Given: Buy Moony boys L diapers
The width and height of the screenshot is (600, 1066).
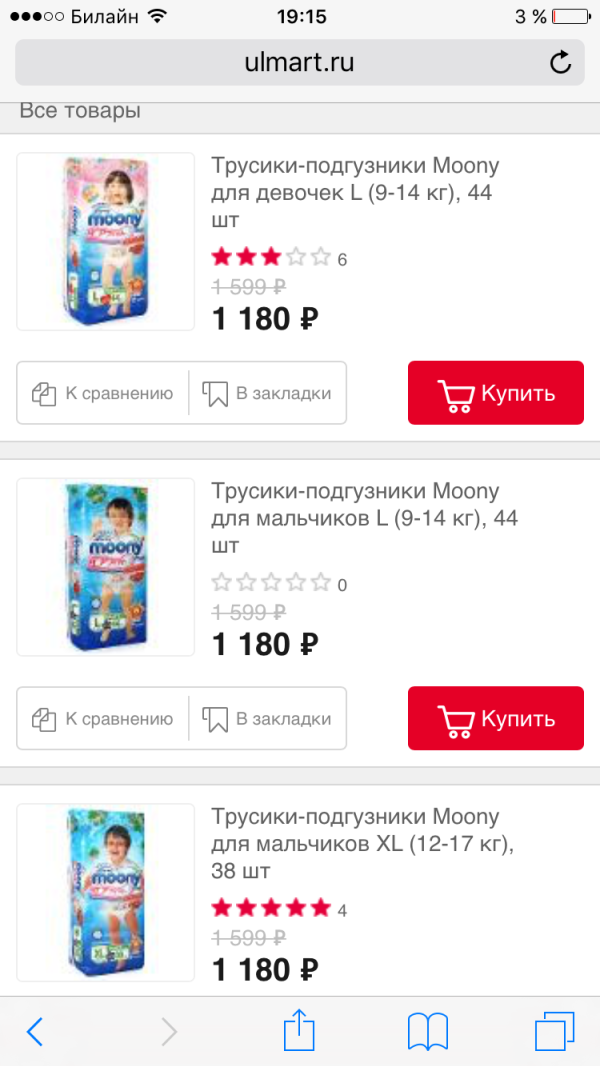Looking at the screenshot, I should 495,718.
